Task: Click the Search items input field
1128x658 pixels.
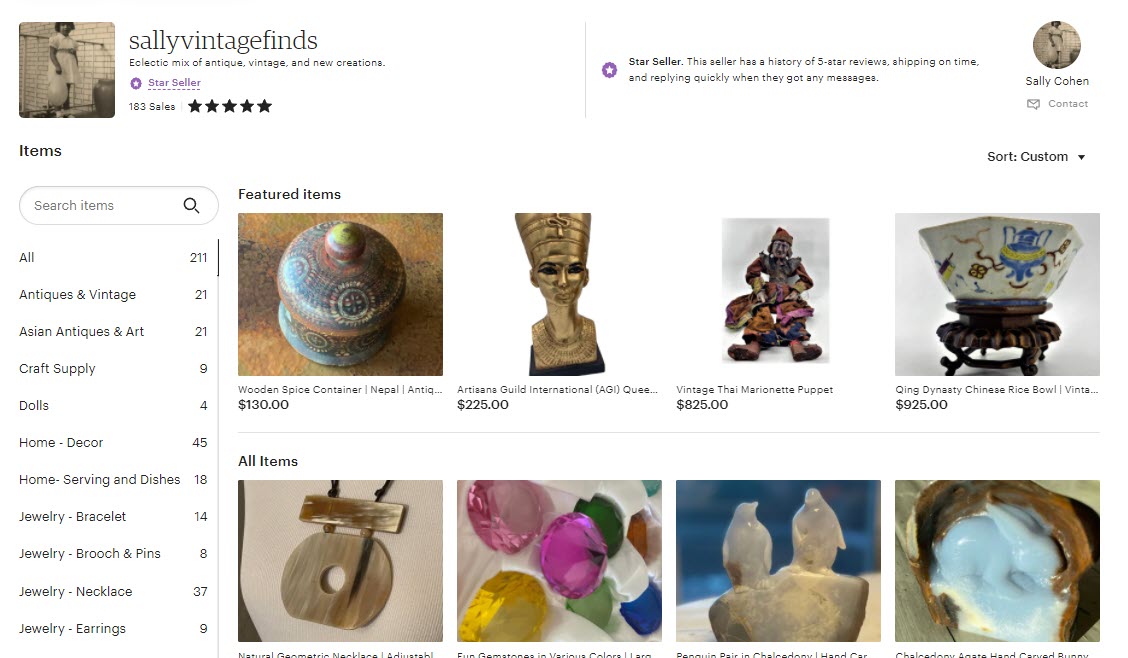Action: (x=119, y=206)
